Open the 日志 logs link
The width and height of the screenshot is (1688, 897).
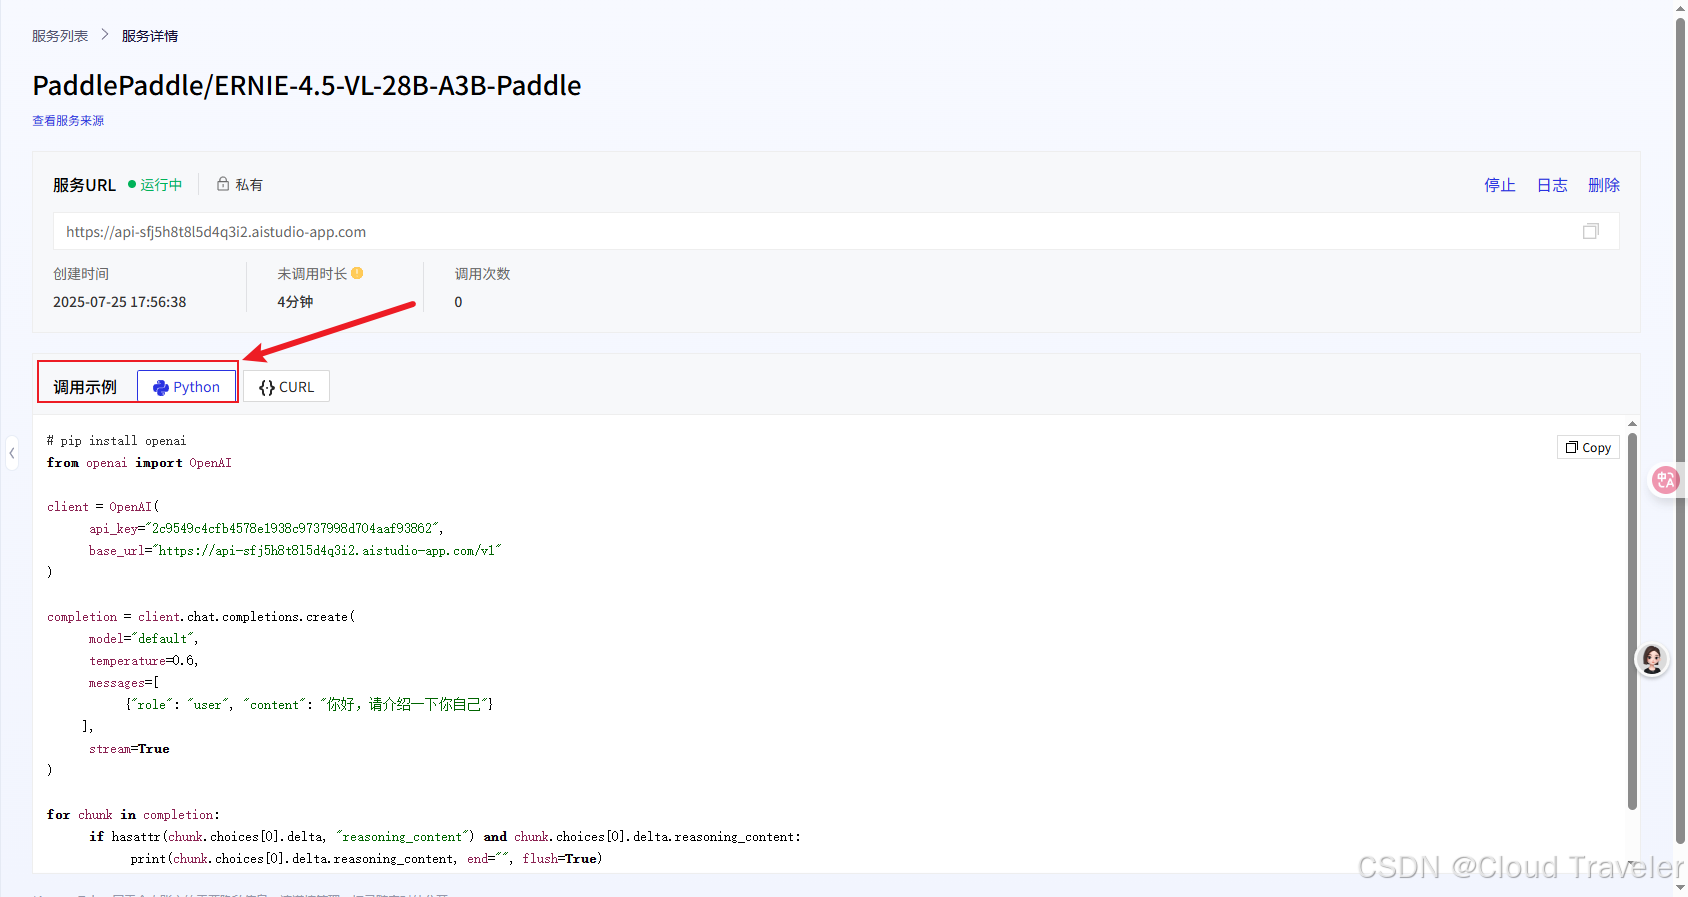click(1552, 185)
